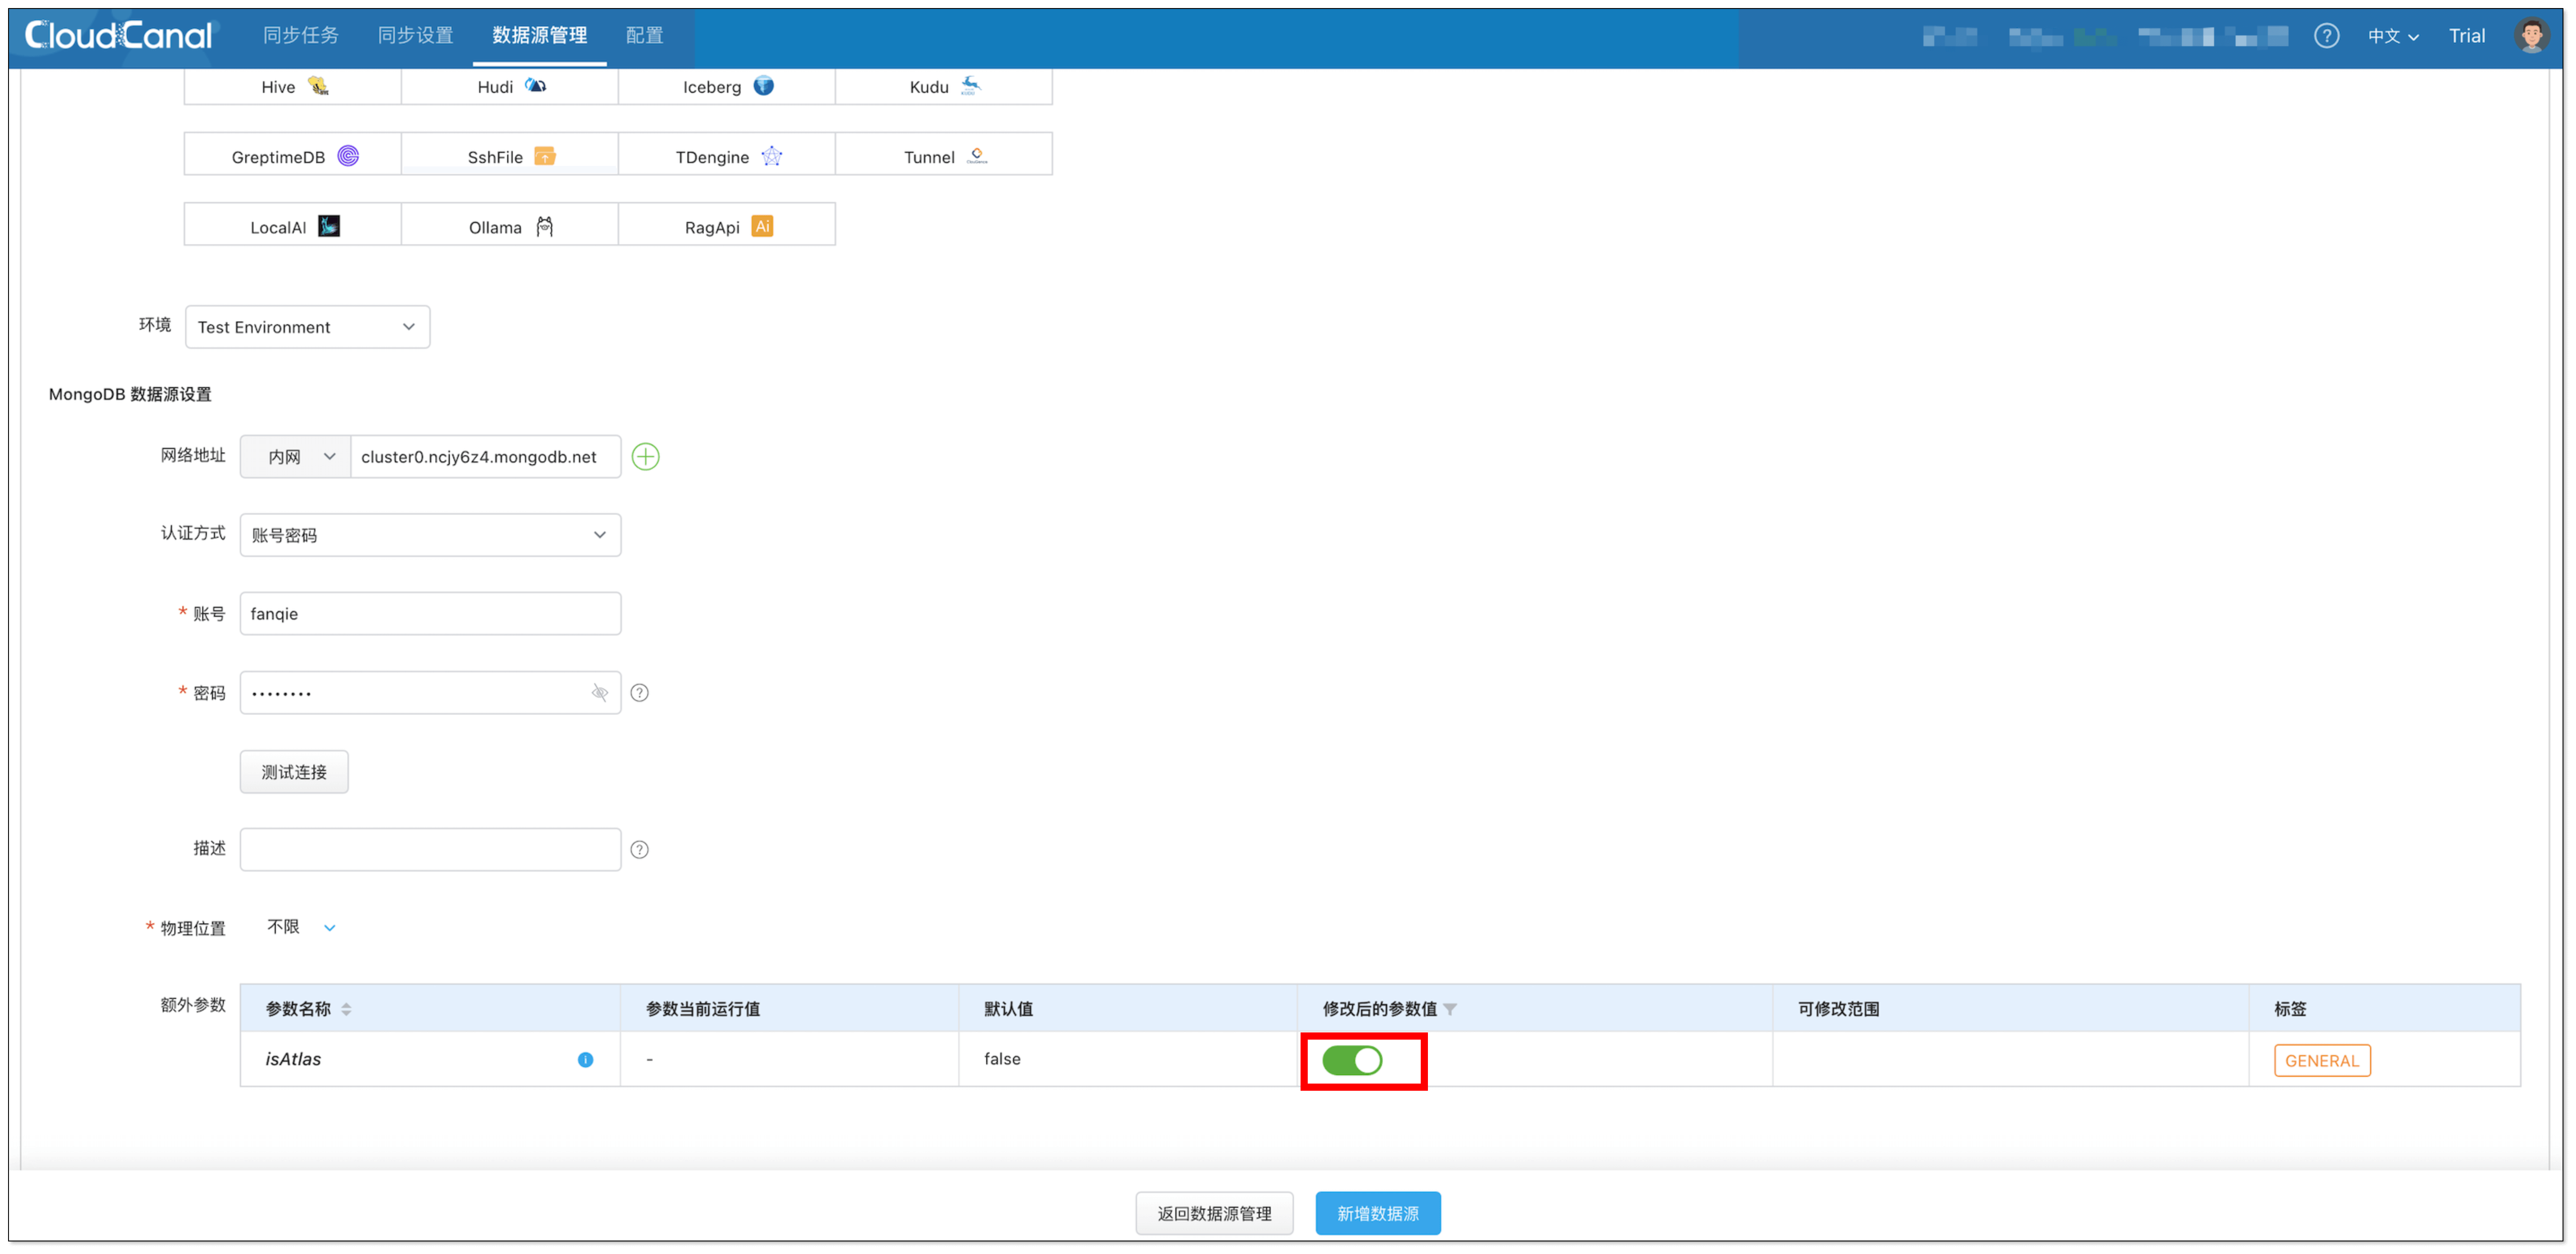Viewport: 2576px width, 1254px height.
Task: Click the 新增数据源 button
Action: pos(1377,1213)
